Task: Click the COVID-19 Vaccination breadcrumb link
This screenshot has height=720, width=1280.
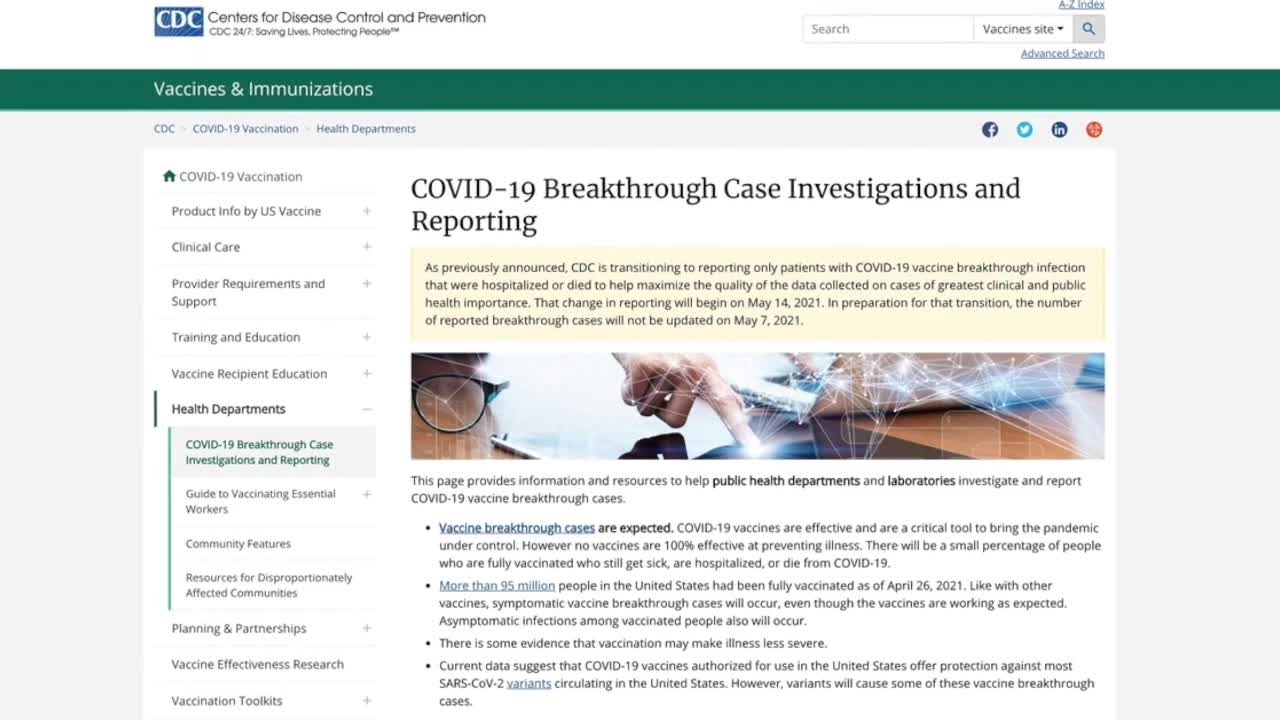Action: pos(245,129)
